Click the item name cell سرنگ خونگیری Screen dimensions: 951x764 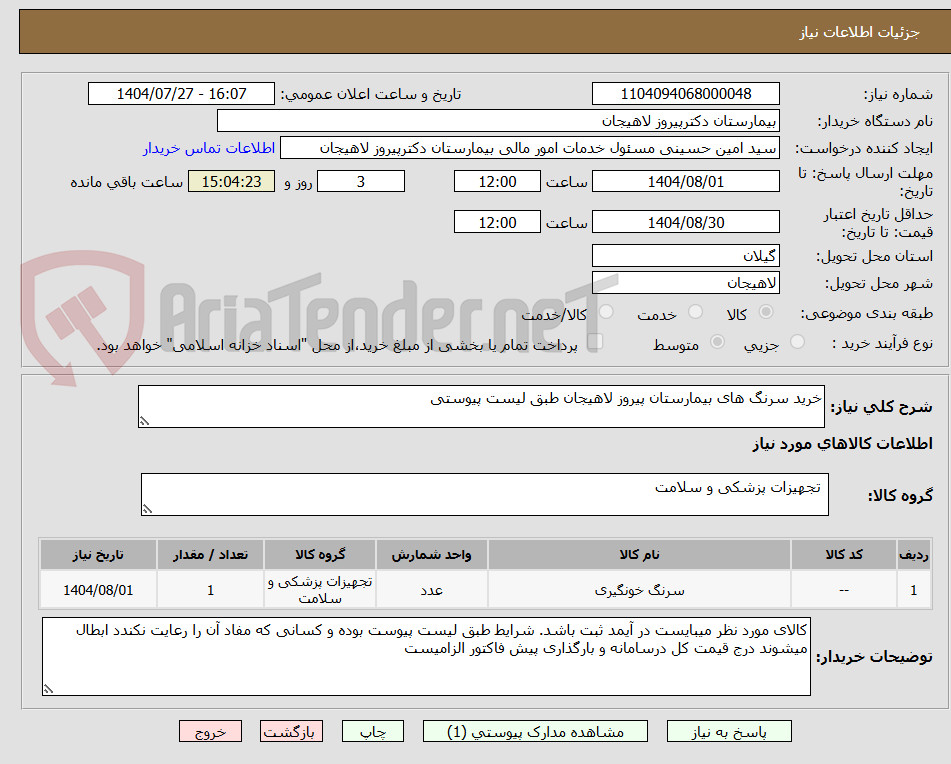[639, 590]
